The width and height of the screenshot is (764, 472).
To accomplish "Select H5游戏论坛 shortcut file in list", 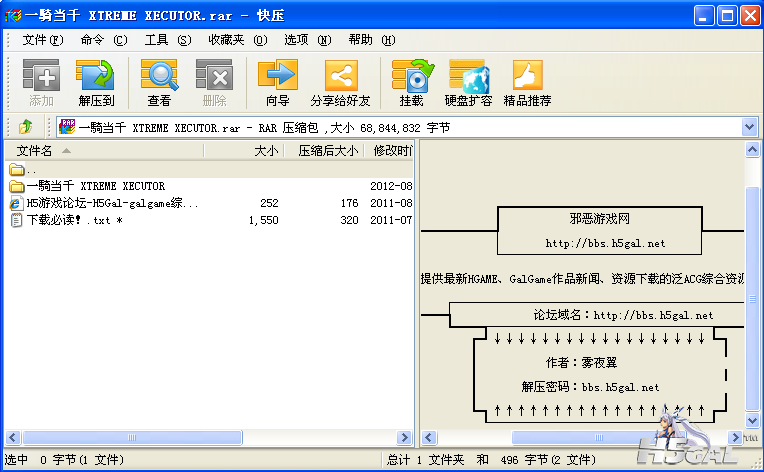I will pyautogui.click(x=112, y=203).
